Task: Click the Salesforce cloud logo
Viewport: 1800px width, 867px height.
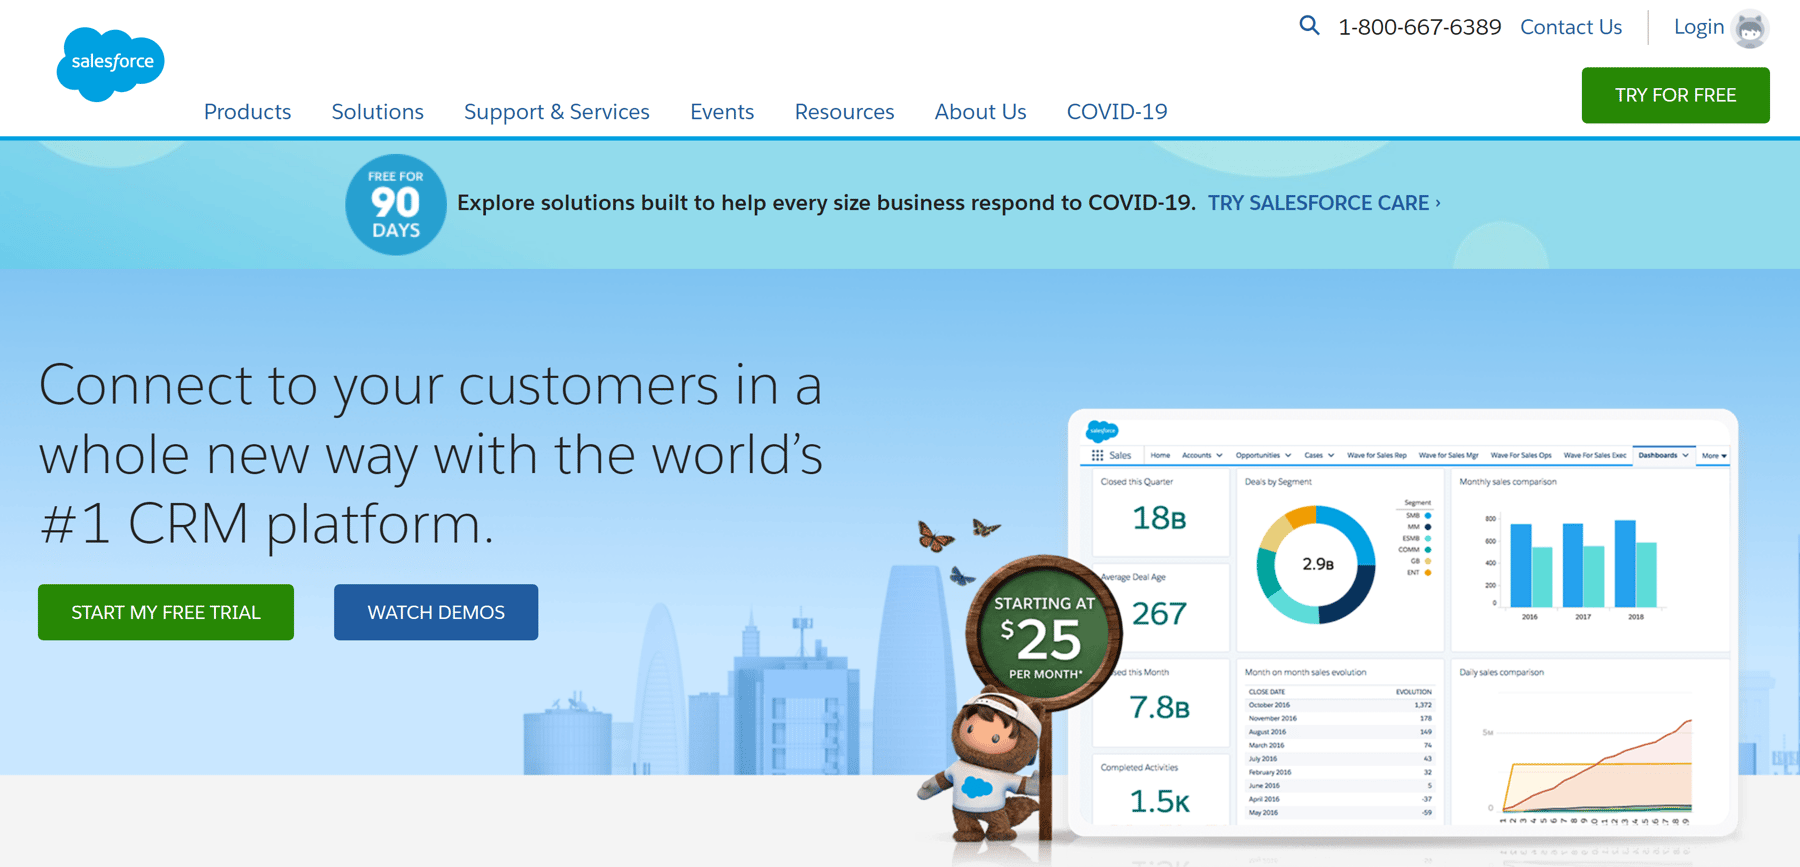Action: (110, 63)
